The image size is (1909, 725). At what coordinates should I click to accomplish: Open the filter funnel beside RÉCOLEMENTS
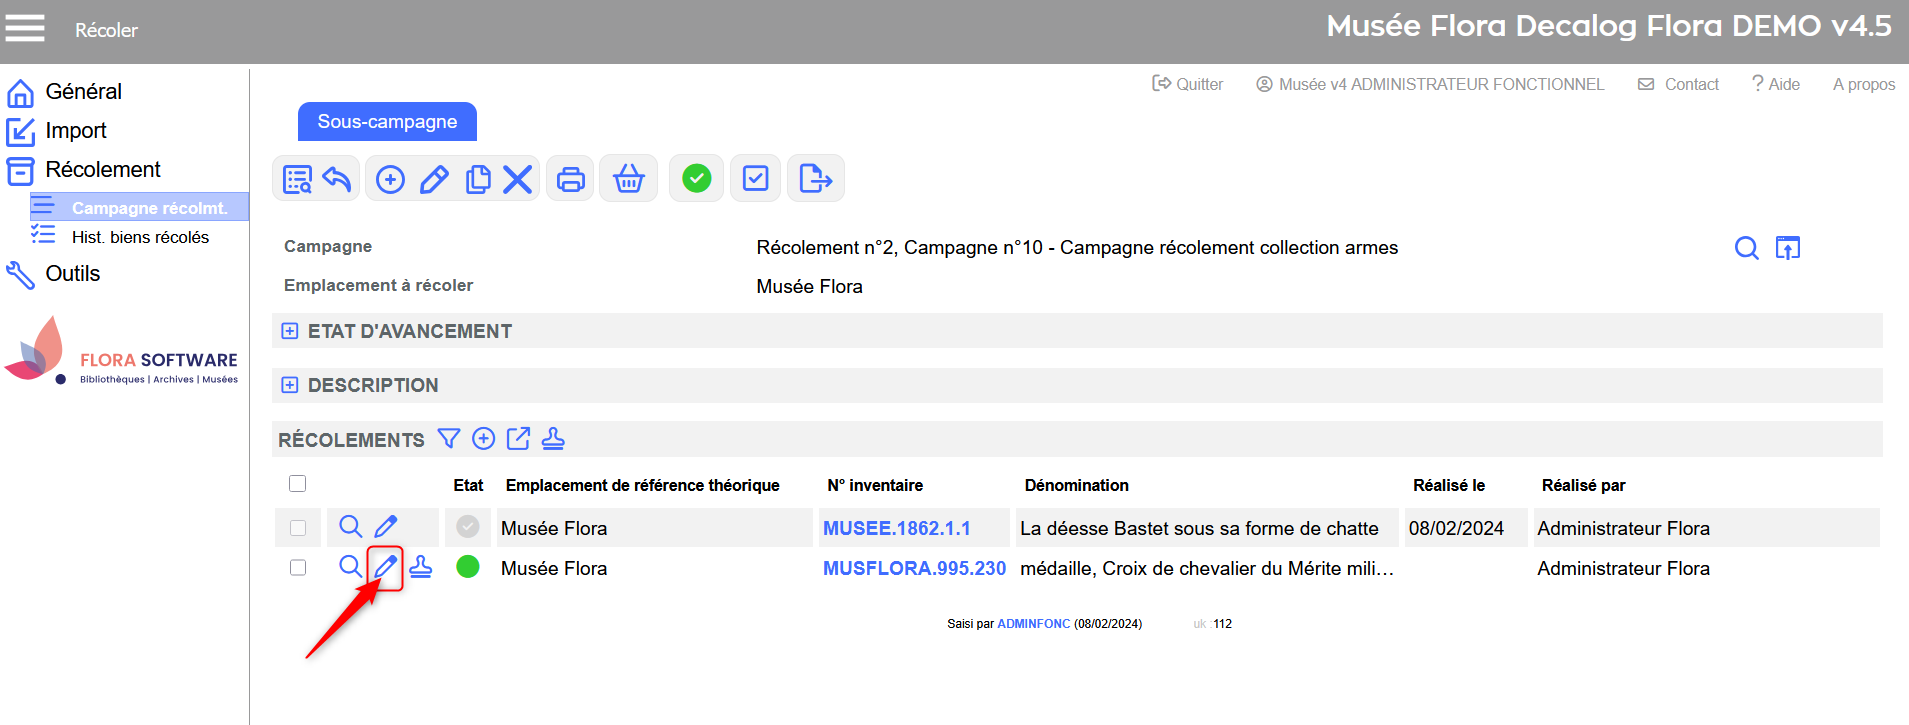point(449,439)
